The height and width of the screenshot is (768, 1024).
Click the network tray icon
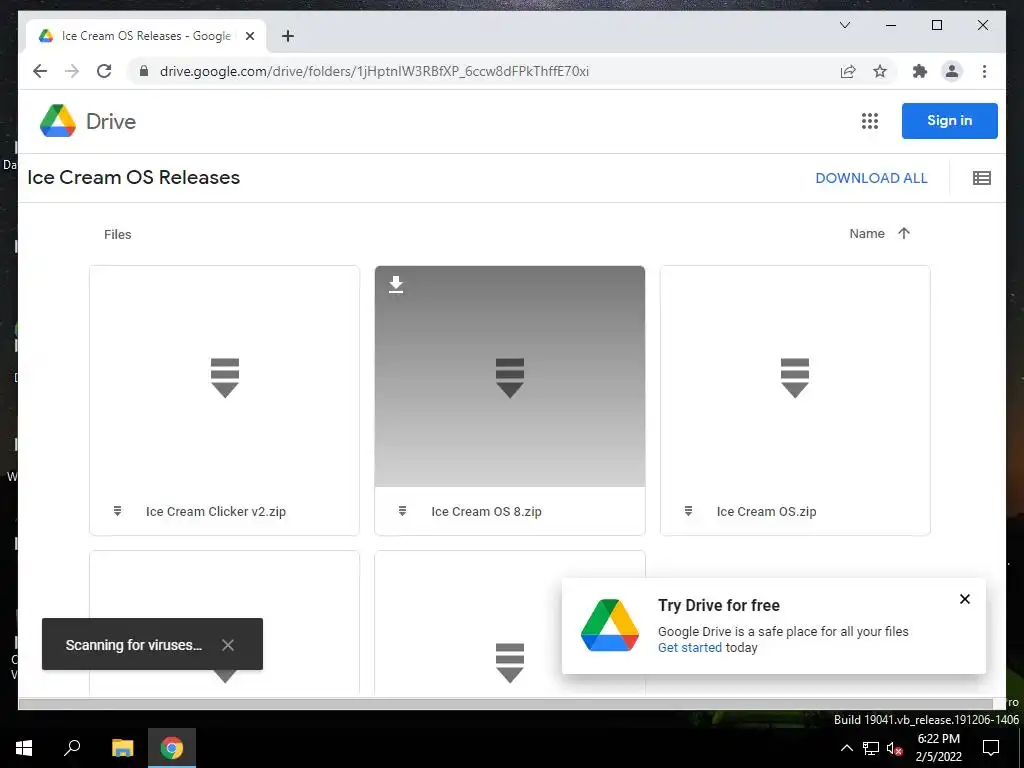click(871, 748)
